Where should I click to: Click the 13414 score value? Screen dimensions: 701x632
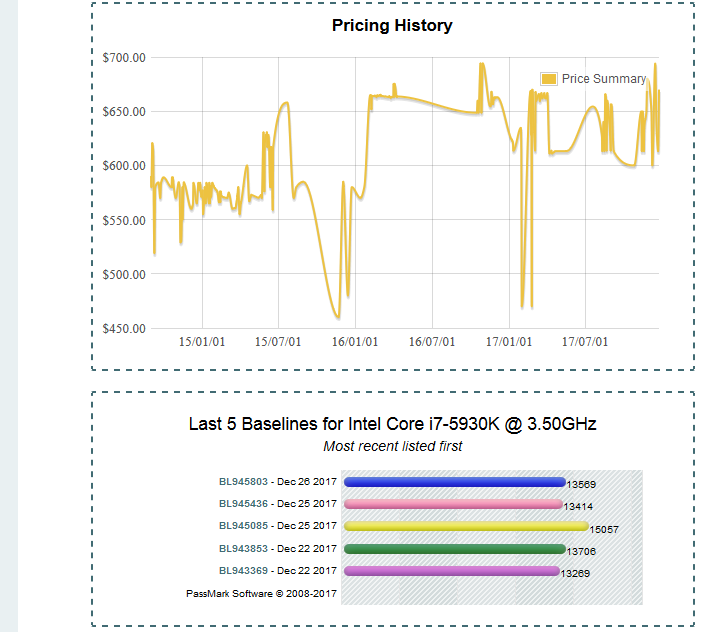pyautogui.click(x=578, y=507)
